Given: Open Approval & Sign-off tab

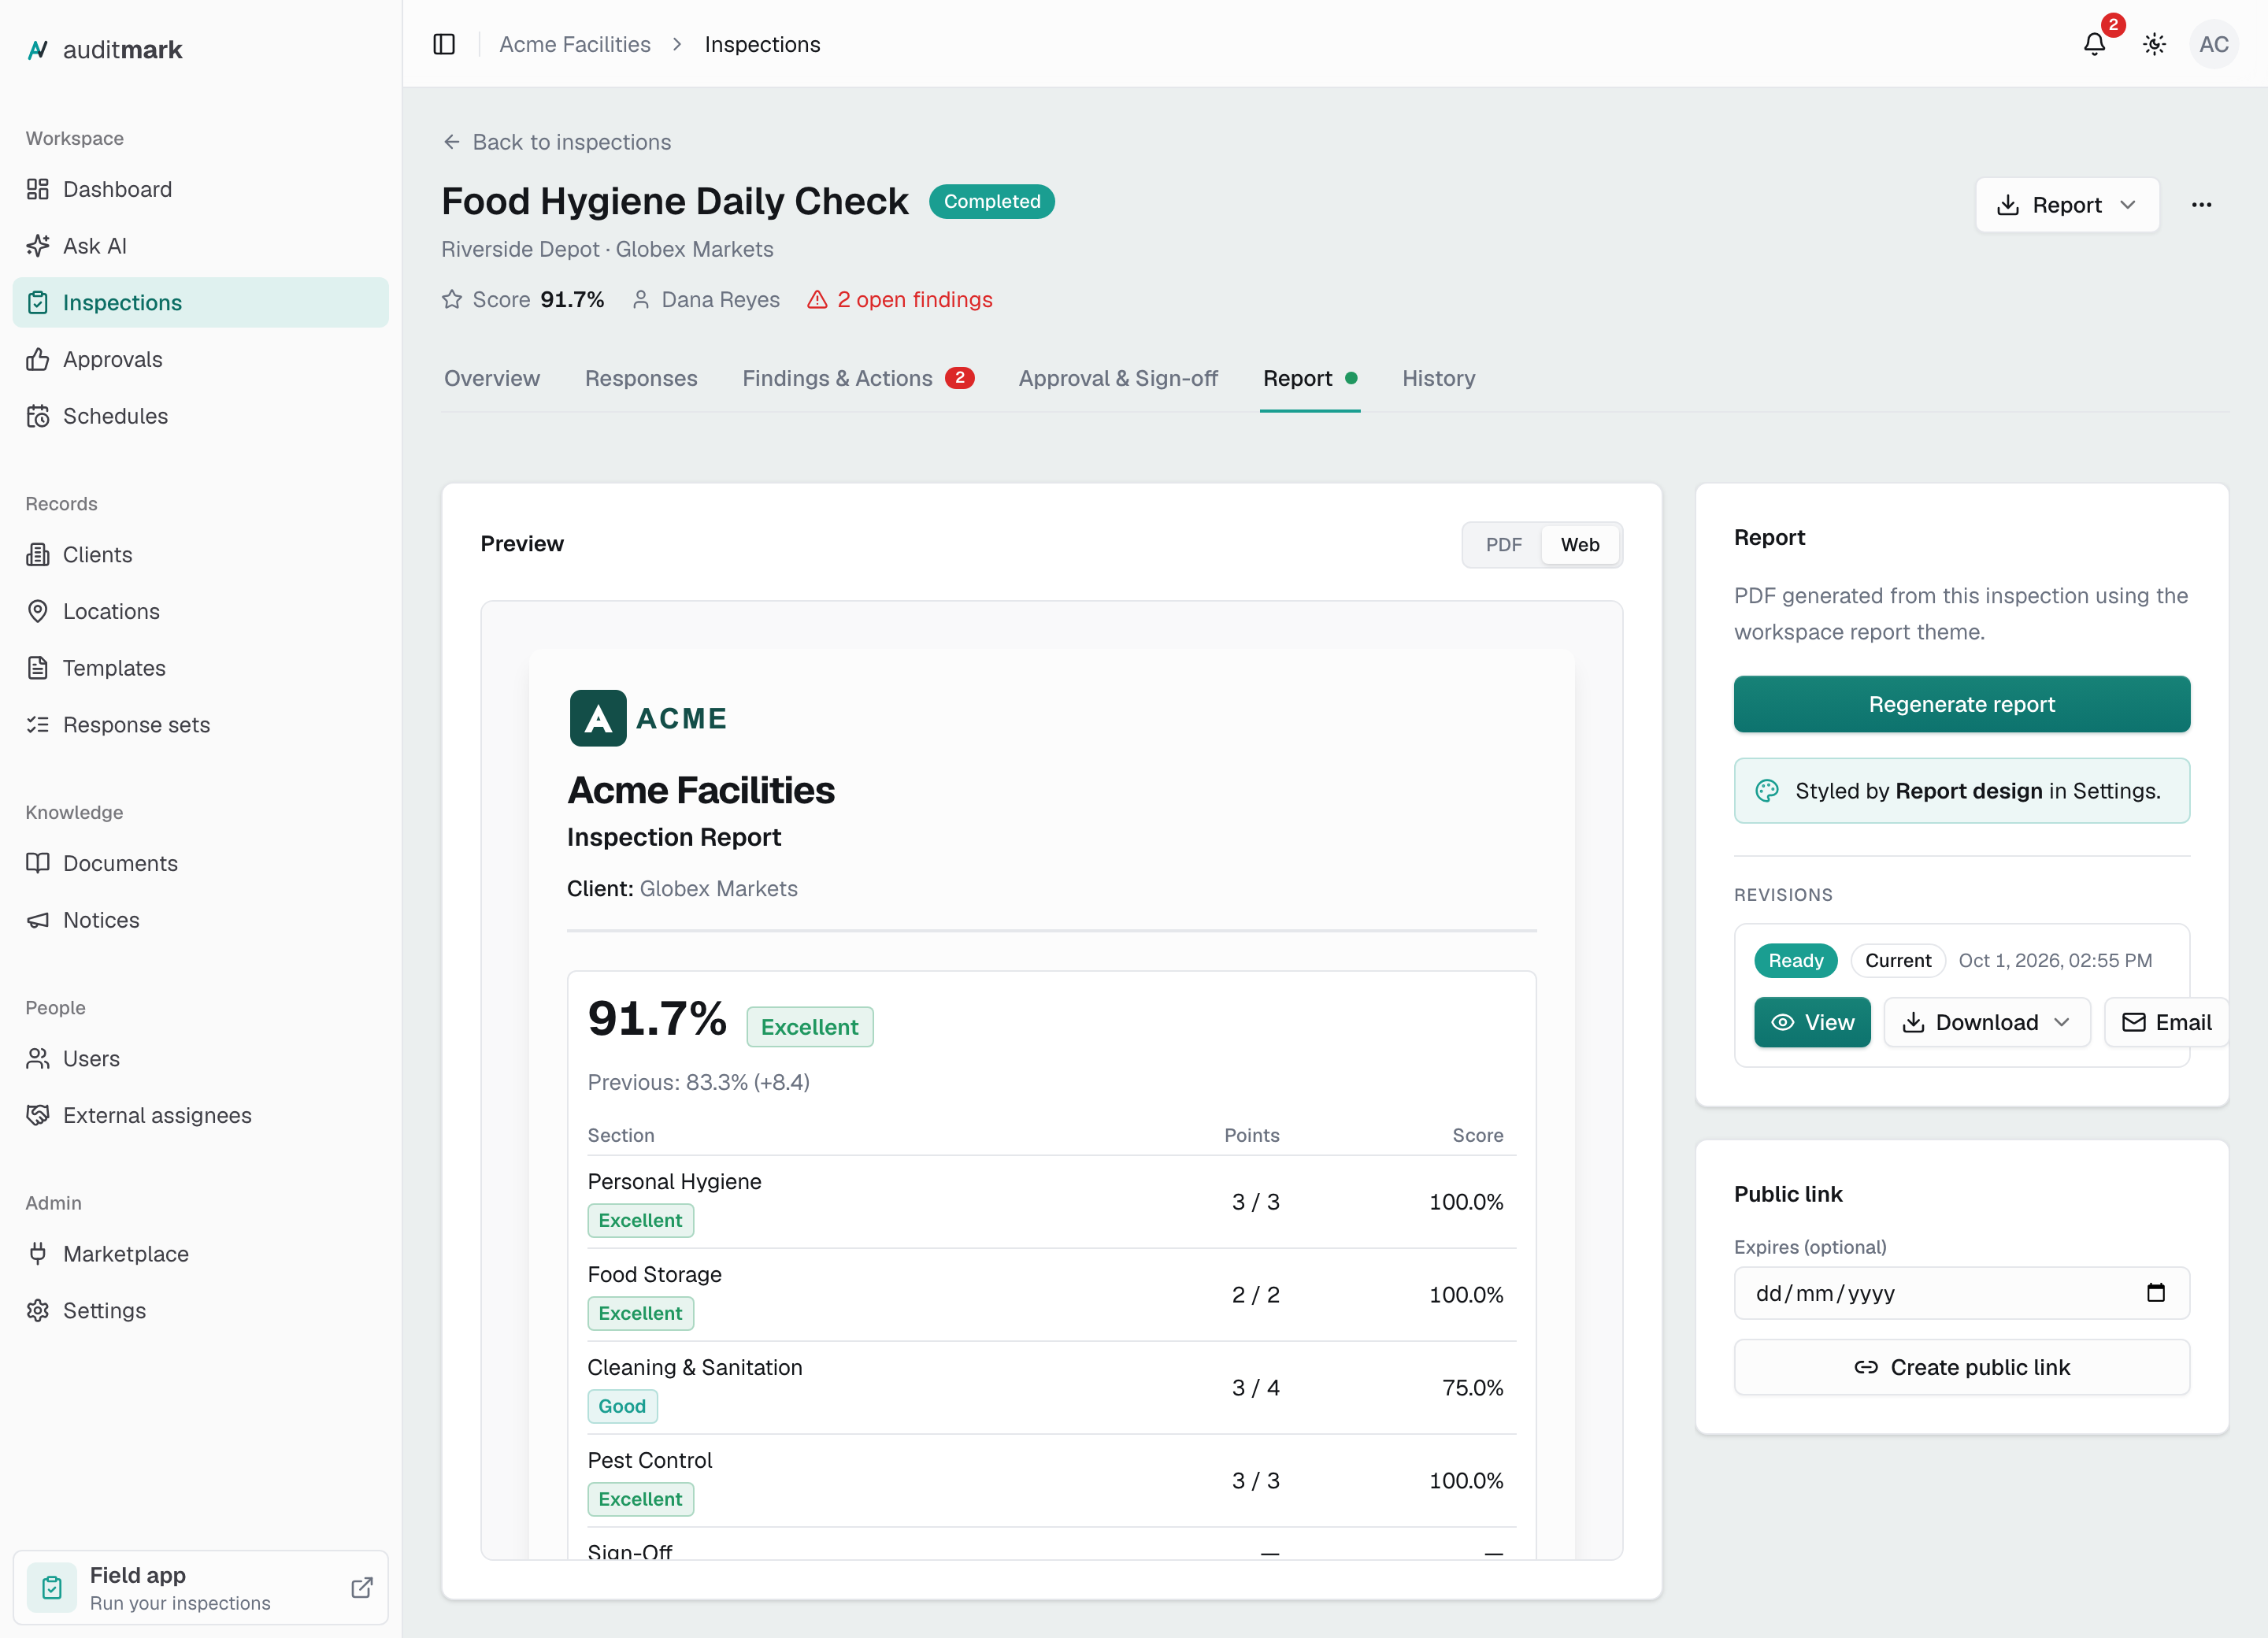Looking at the screenshot, I should [1118, 378].
